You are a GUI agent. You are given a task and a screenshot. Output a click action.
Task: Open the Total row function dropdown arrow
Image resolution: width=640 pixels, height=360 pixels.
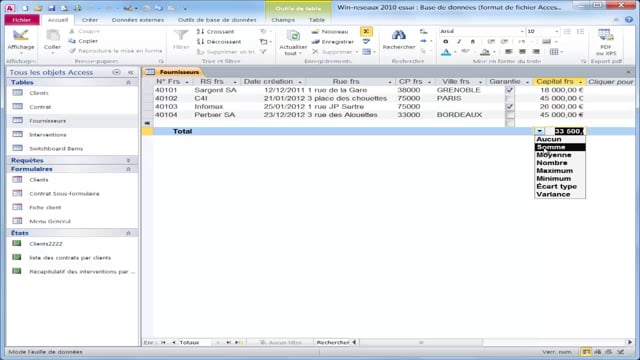[x=540, y=131]
